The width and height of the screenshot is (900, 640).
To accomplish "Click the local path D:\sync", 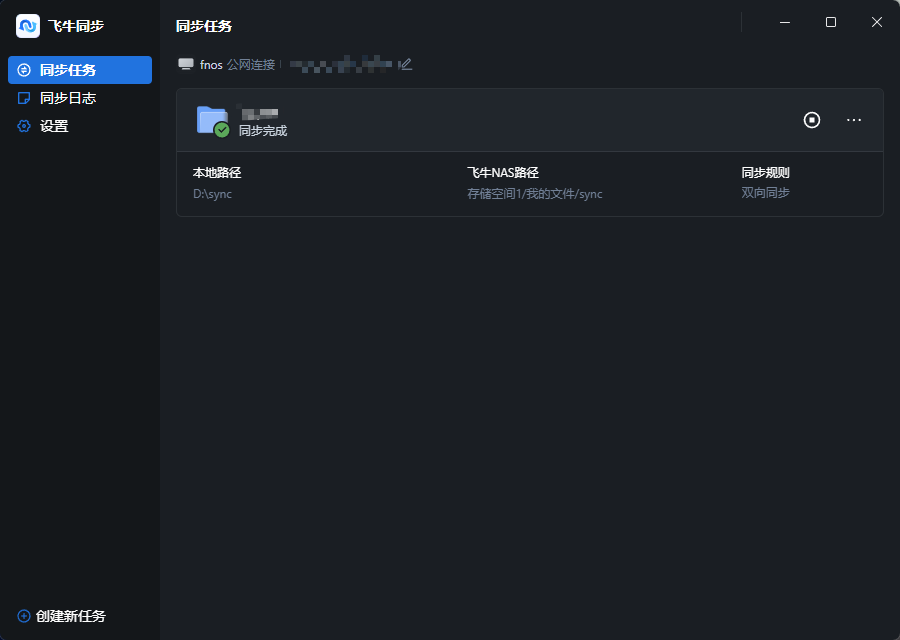I will (212, 194).
